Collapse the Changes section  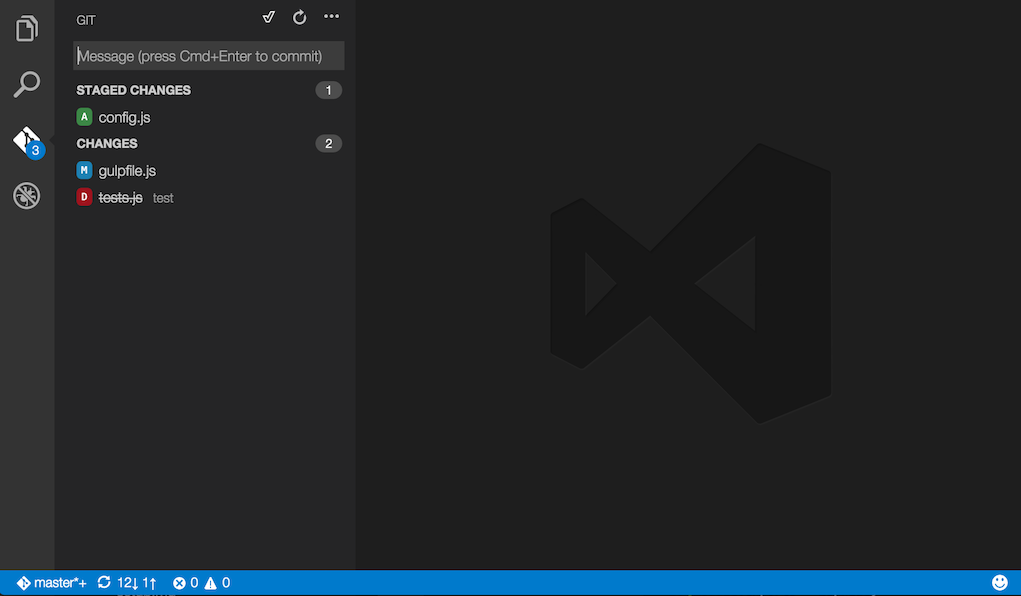[x=107, y=143]
